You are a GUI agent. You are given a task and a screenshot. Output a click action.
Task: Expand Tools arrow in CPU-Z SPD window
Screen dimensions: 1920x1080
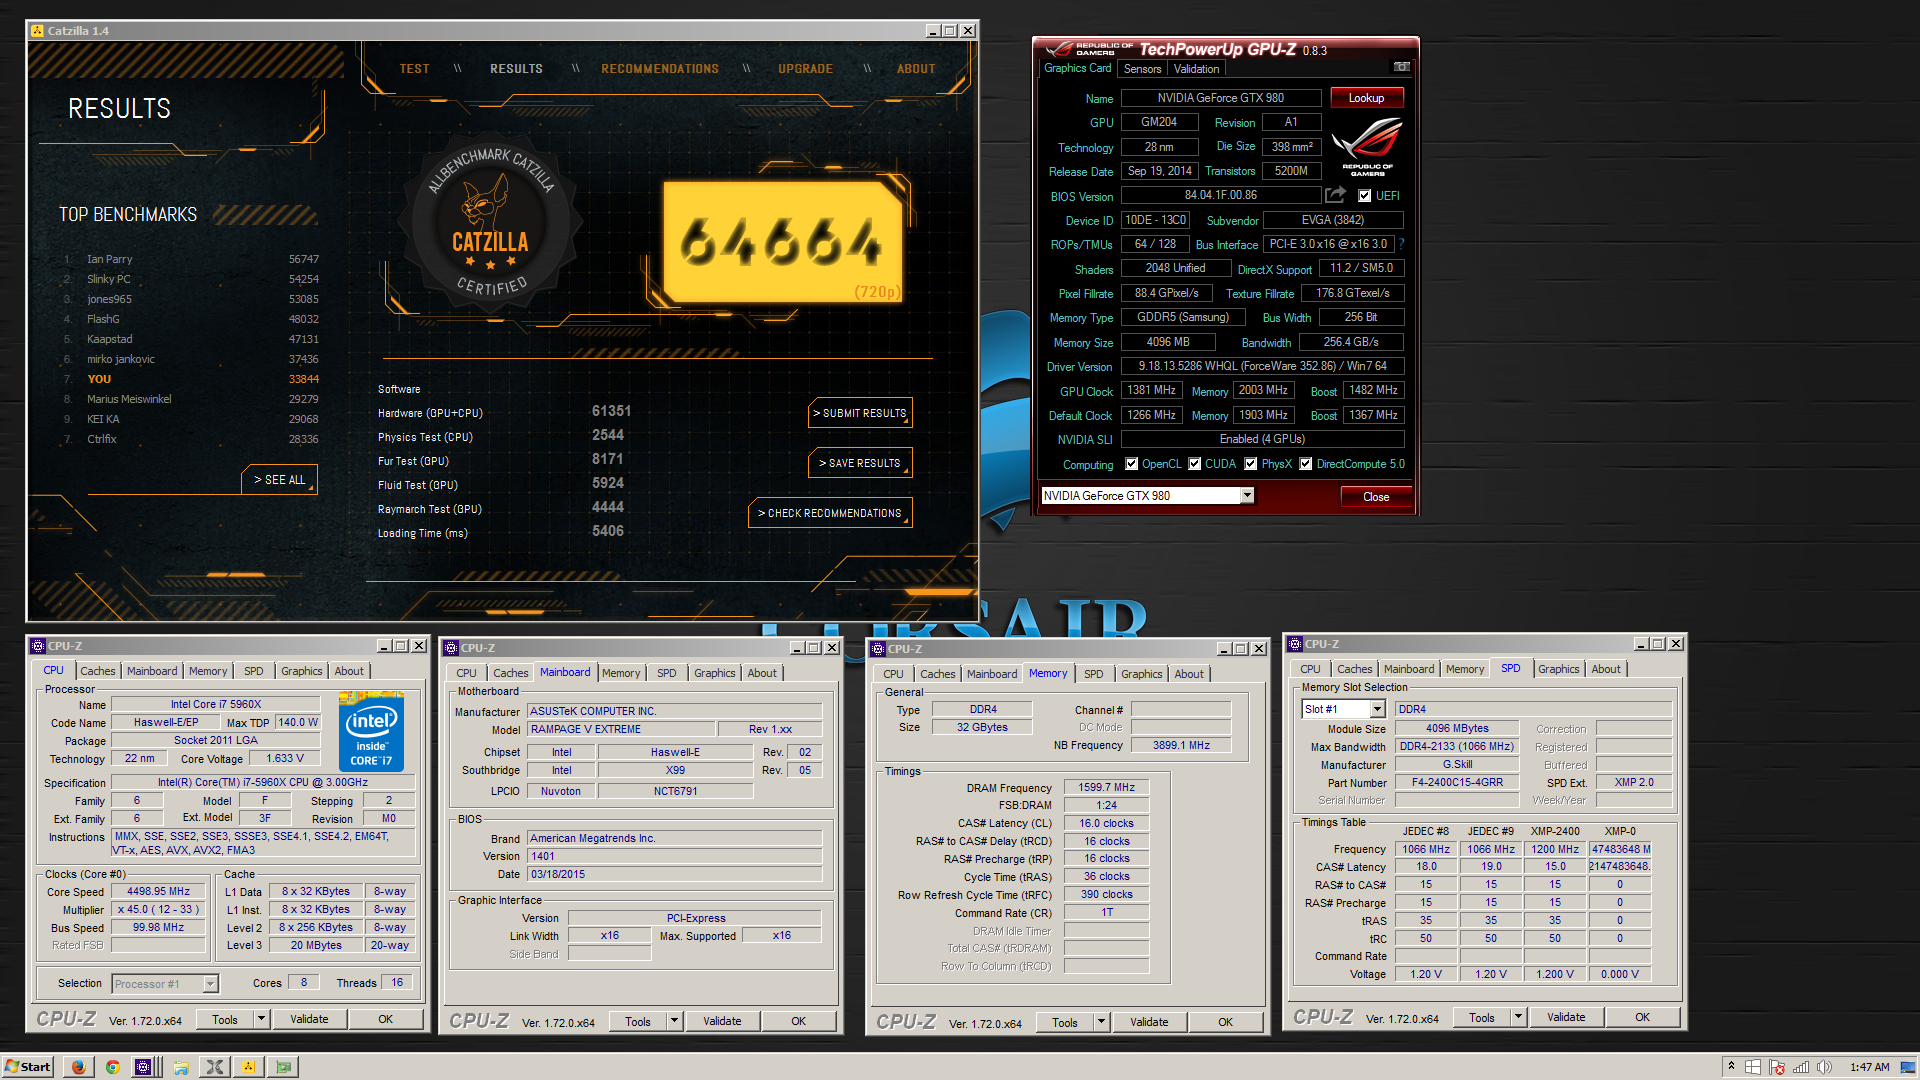click(x=1518, y=1017)
